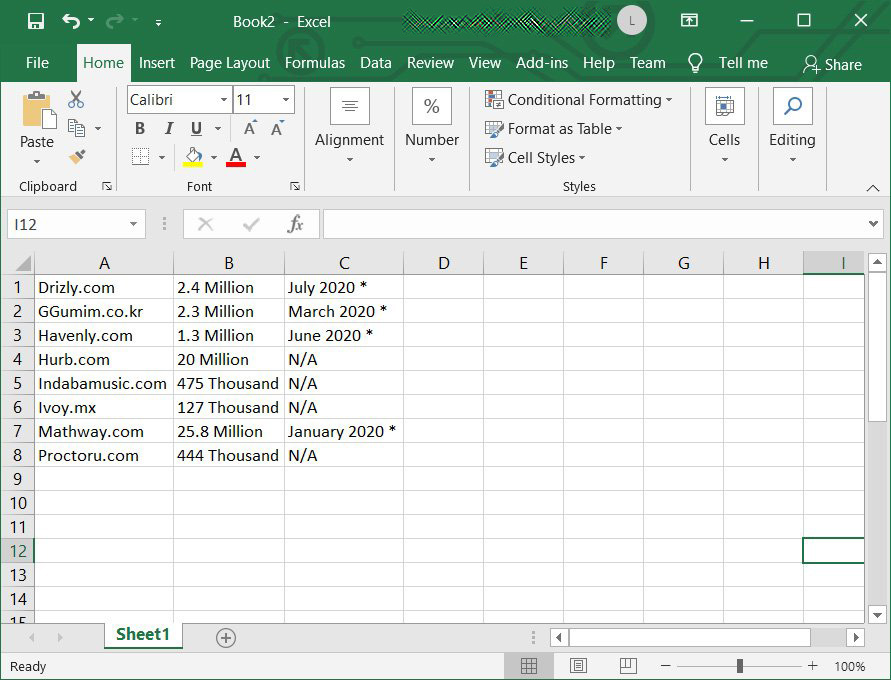Switch to the View tab
Image resolution: width=891 pixels, height=680 pixels.
coord(485,62)
